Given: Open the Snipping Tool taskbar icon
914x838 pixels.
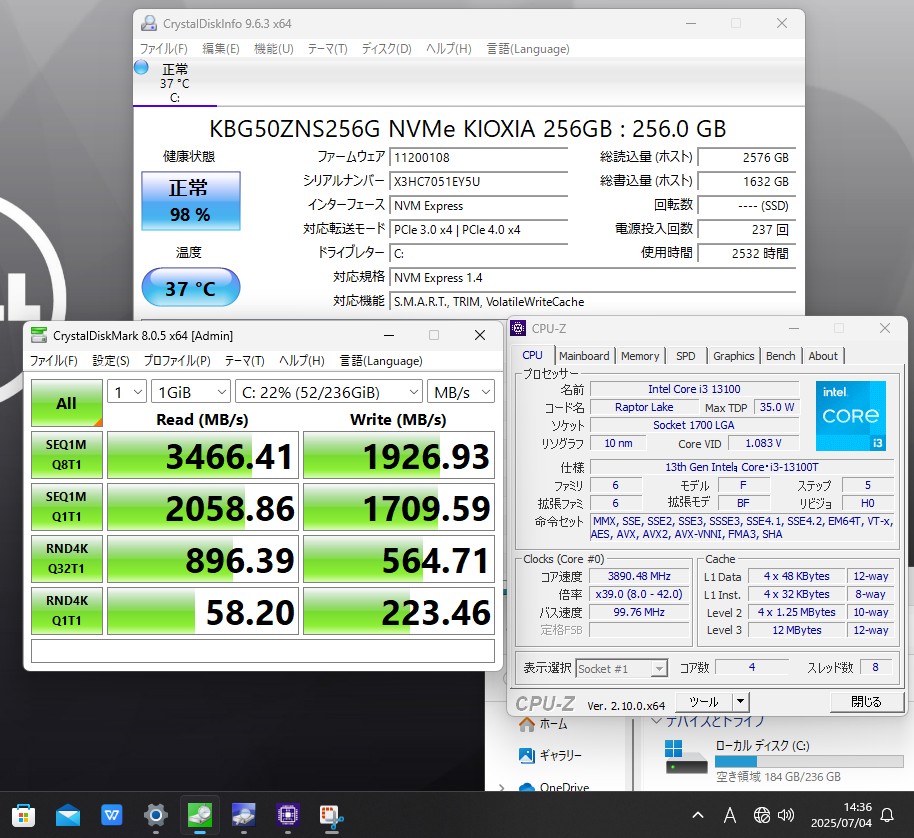Looking at the screenshot, I should [331, 815].
